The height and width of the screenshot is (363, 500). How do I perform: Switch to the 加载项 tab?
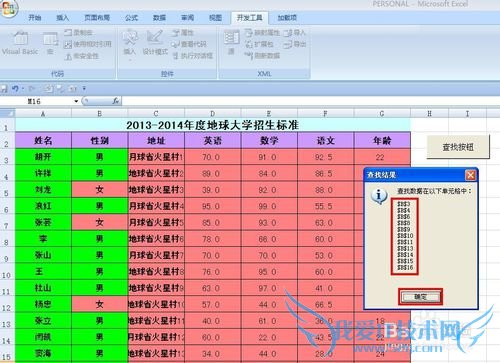(x=287, y=18)
